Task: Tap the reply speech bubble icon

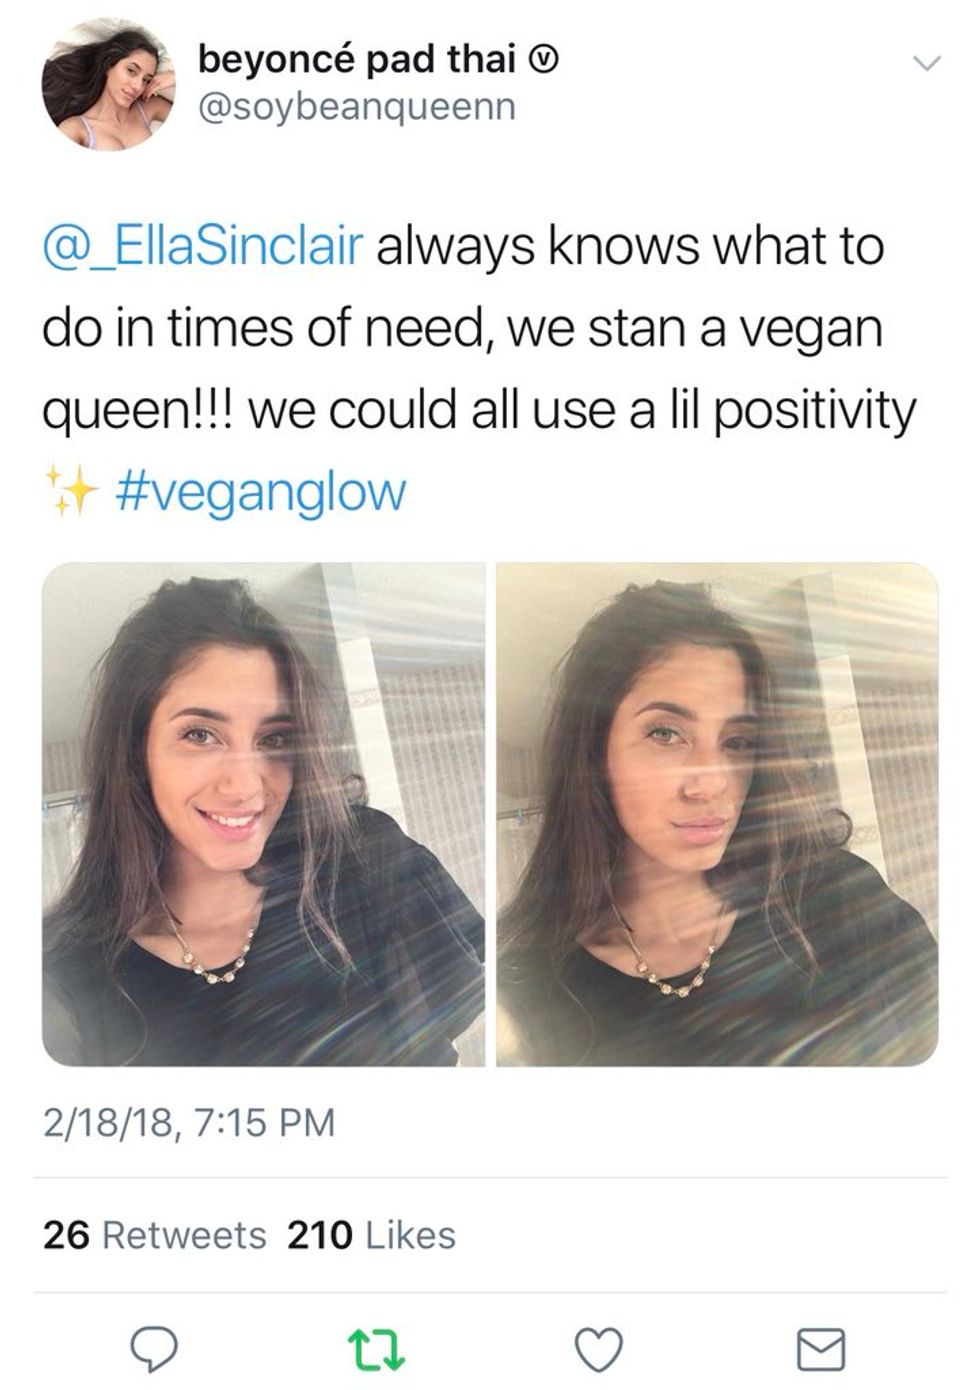Action: point(155,1349)
